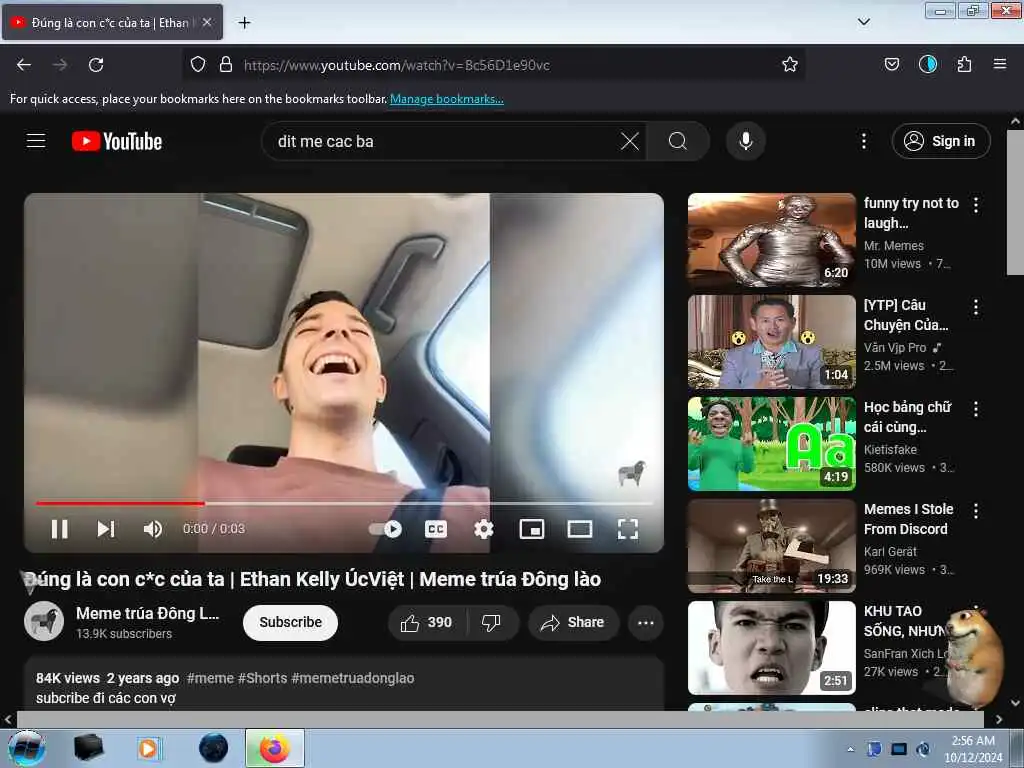The image size is (1024, 768).
Task: Like the video with 390 likes
Action: [427, 622]
